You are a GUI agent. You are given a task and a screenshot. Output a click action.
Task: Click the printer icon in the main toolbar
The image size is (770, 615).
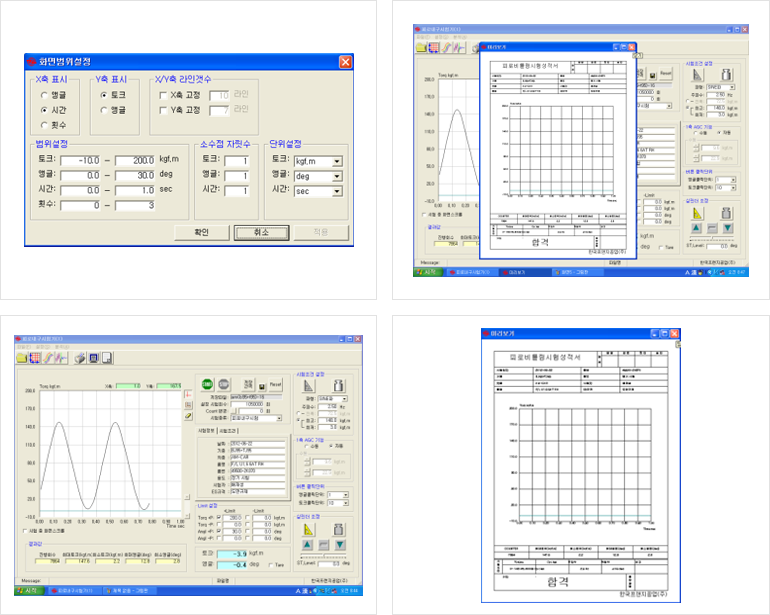[80, 357]
